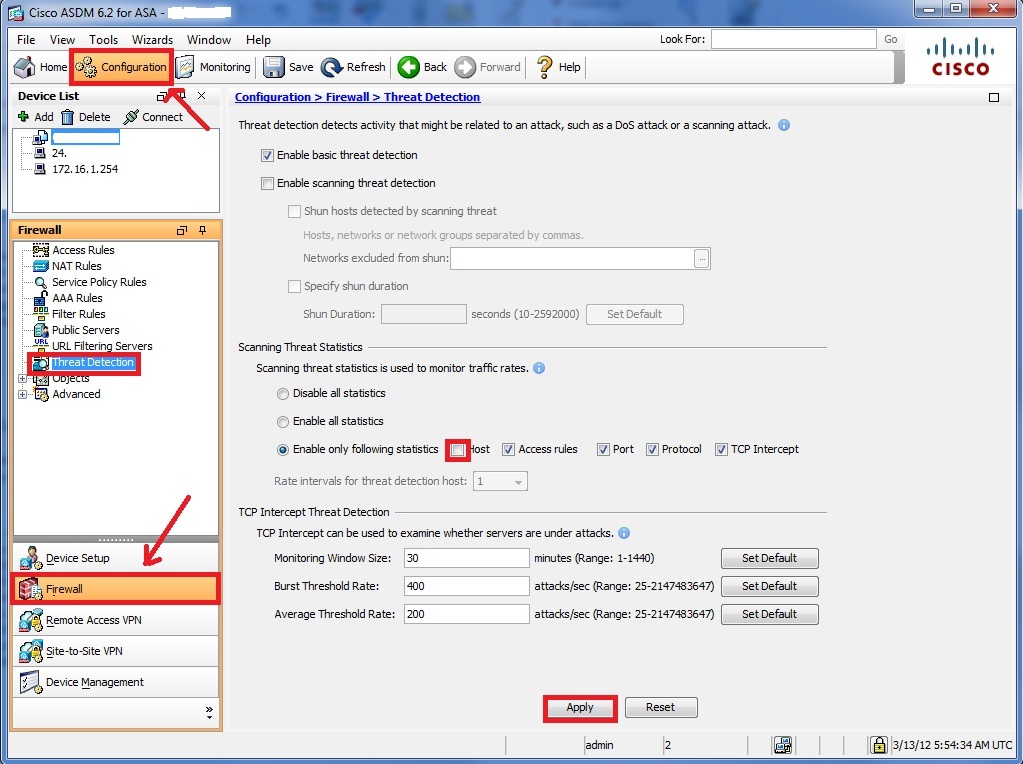Screen dimensions: 1023x764
Task: Save the running configuration
Action: tap(288, 67)
